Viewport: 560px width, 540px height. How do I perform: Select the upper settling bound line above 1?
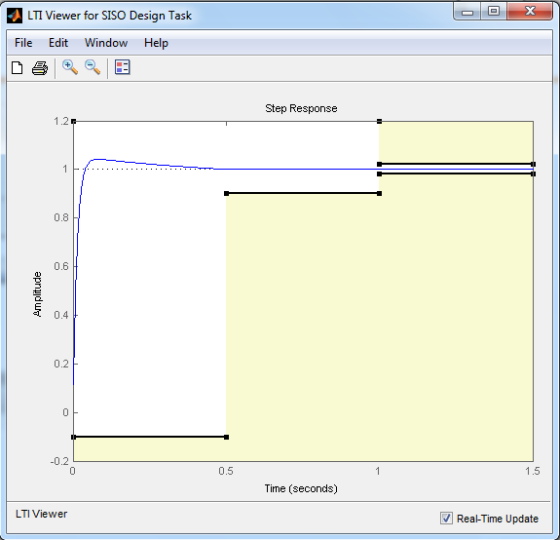(x=456, y=164)
